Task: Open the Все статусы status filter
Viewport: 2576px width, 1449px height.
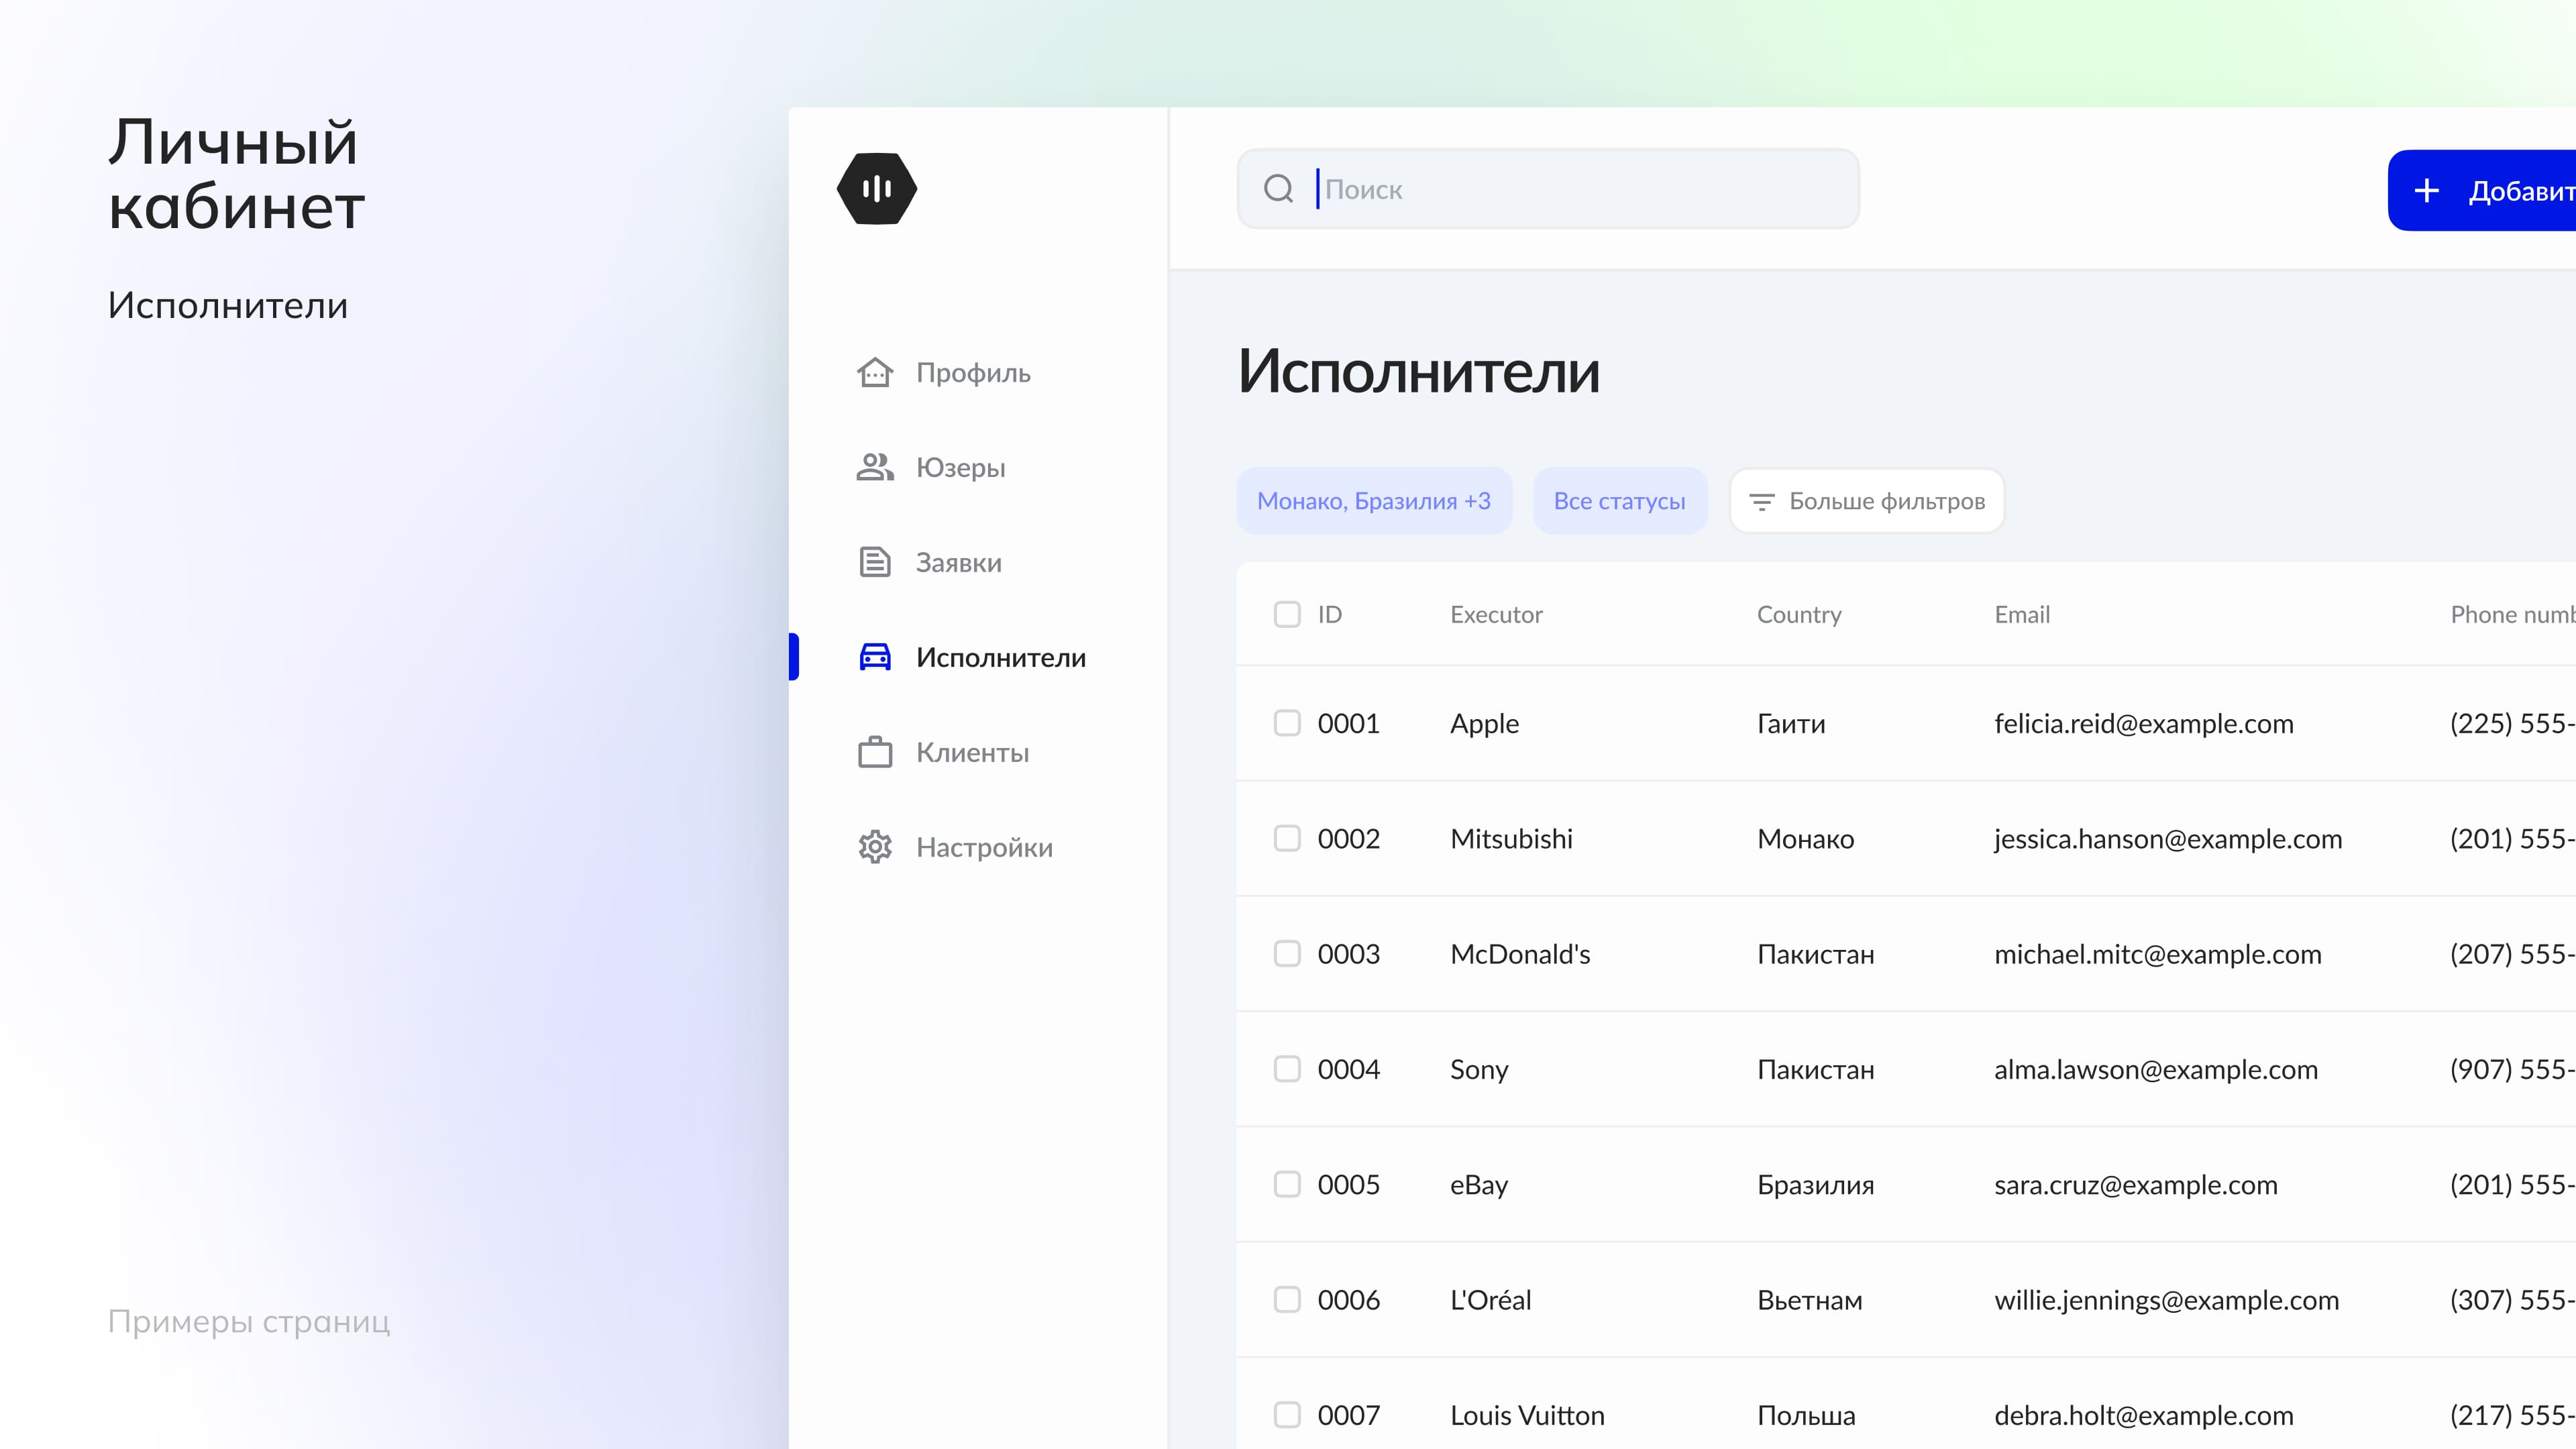Action: [1619, 501]
